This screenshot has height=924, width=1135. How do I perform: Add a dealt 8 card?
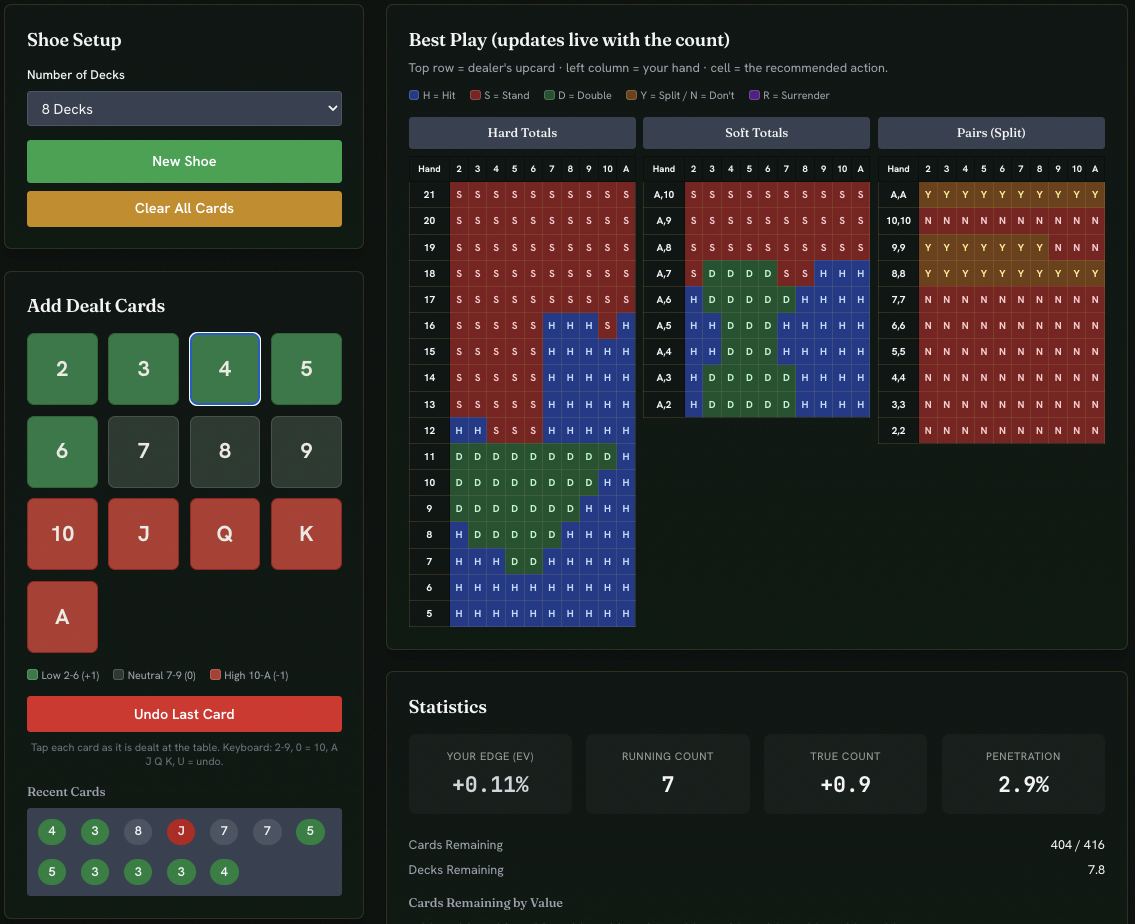(225, 452)
